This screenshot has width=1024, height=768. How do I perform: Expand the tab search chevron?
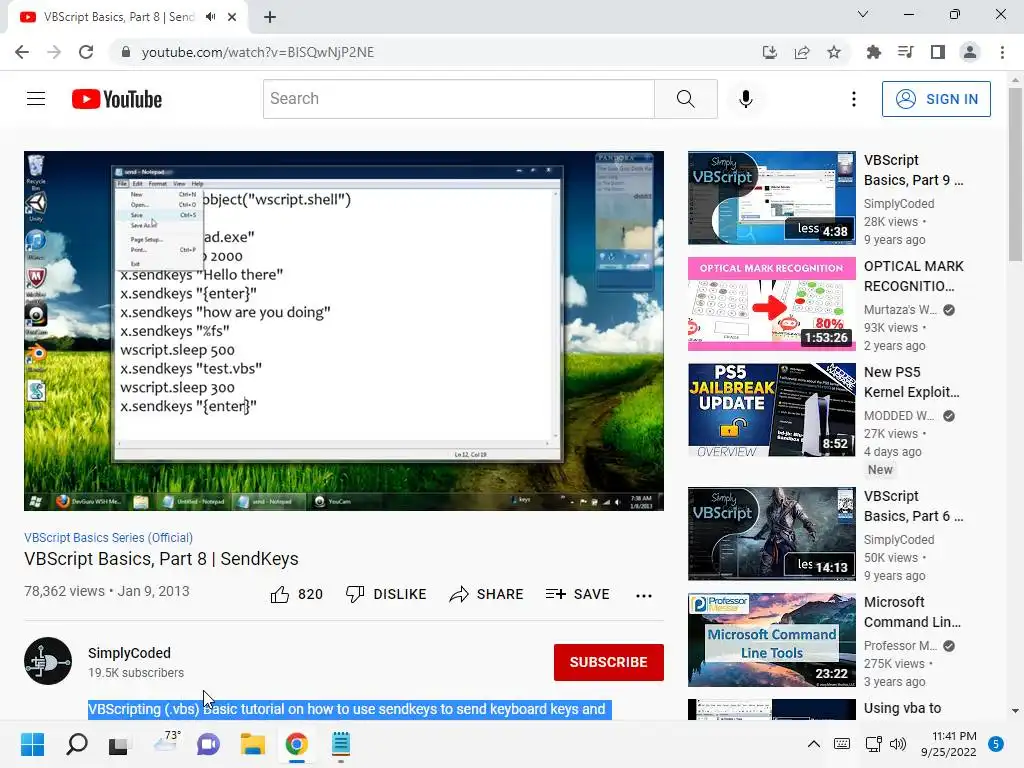pos(863,14)
